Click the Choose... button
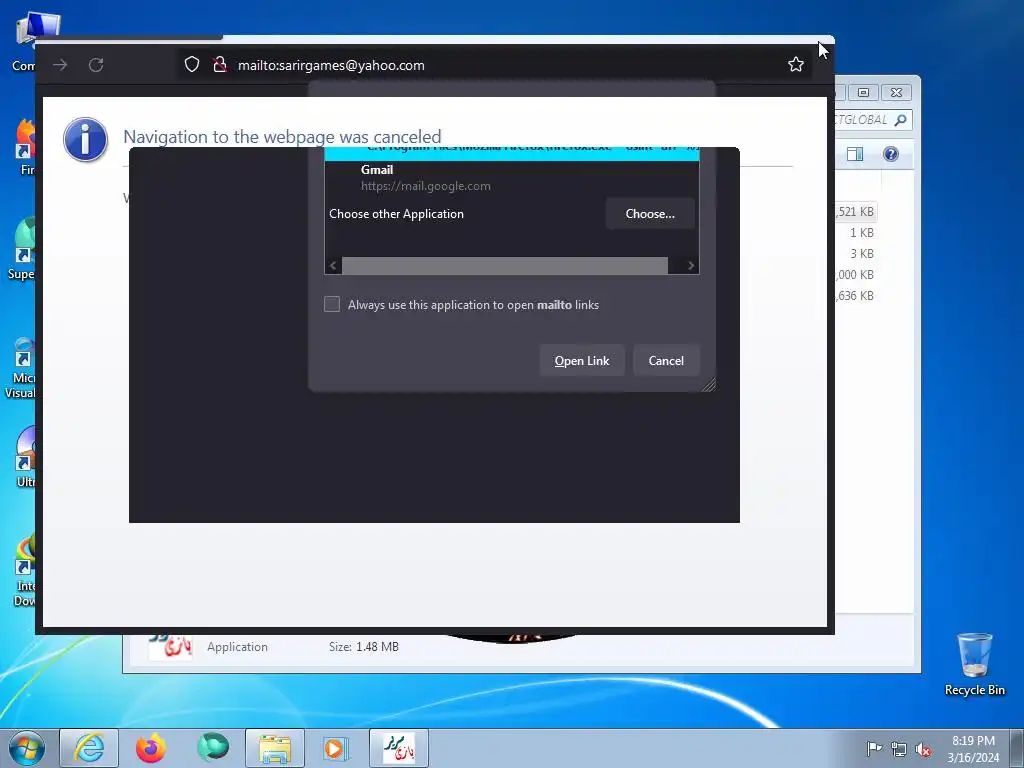This screenshot has width=1024, height=768. [x=650, y=214]
